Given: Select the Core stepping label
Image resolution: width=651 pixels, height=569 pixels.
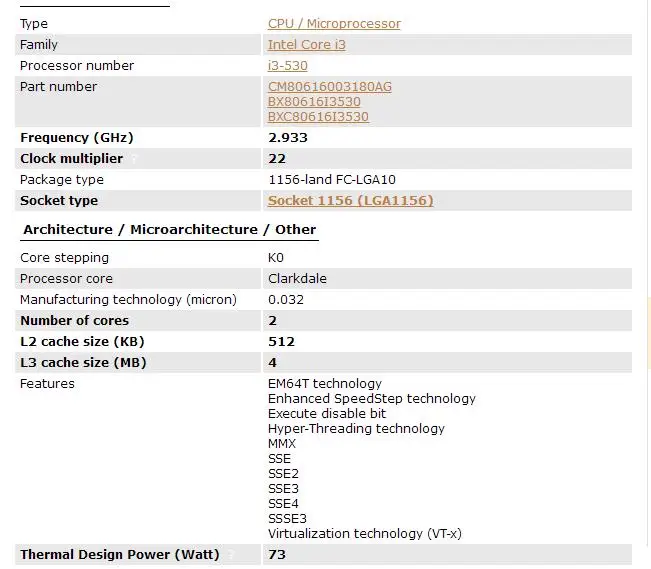Looking at the screenshot, I should pyautogui.click(x=64, y=258).
